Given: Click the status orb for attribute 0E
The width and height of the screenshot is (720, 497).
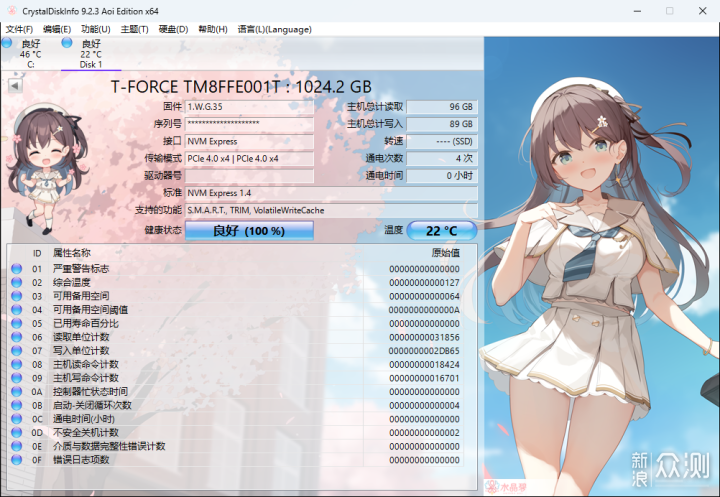Looking at the screenshot, I should [17, 446].
